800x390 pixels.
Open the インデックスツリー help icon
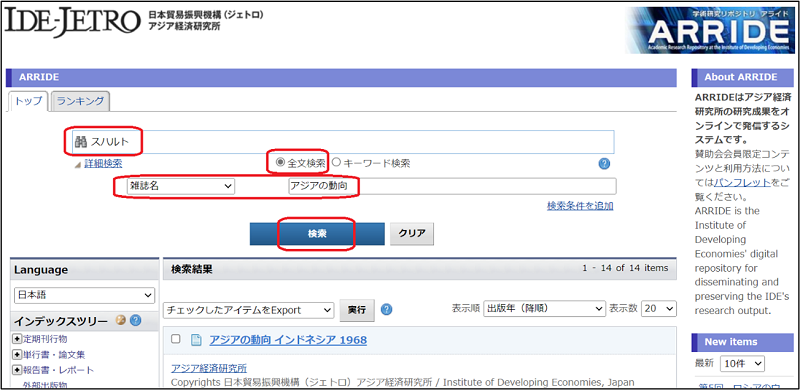tap(135, 321)
